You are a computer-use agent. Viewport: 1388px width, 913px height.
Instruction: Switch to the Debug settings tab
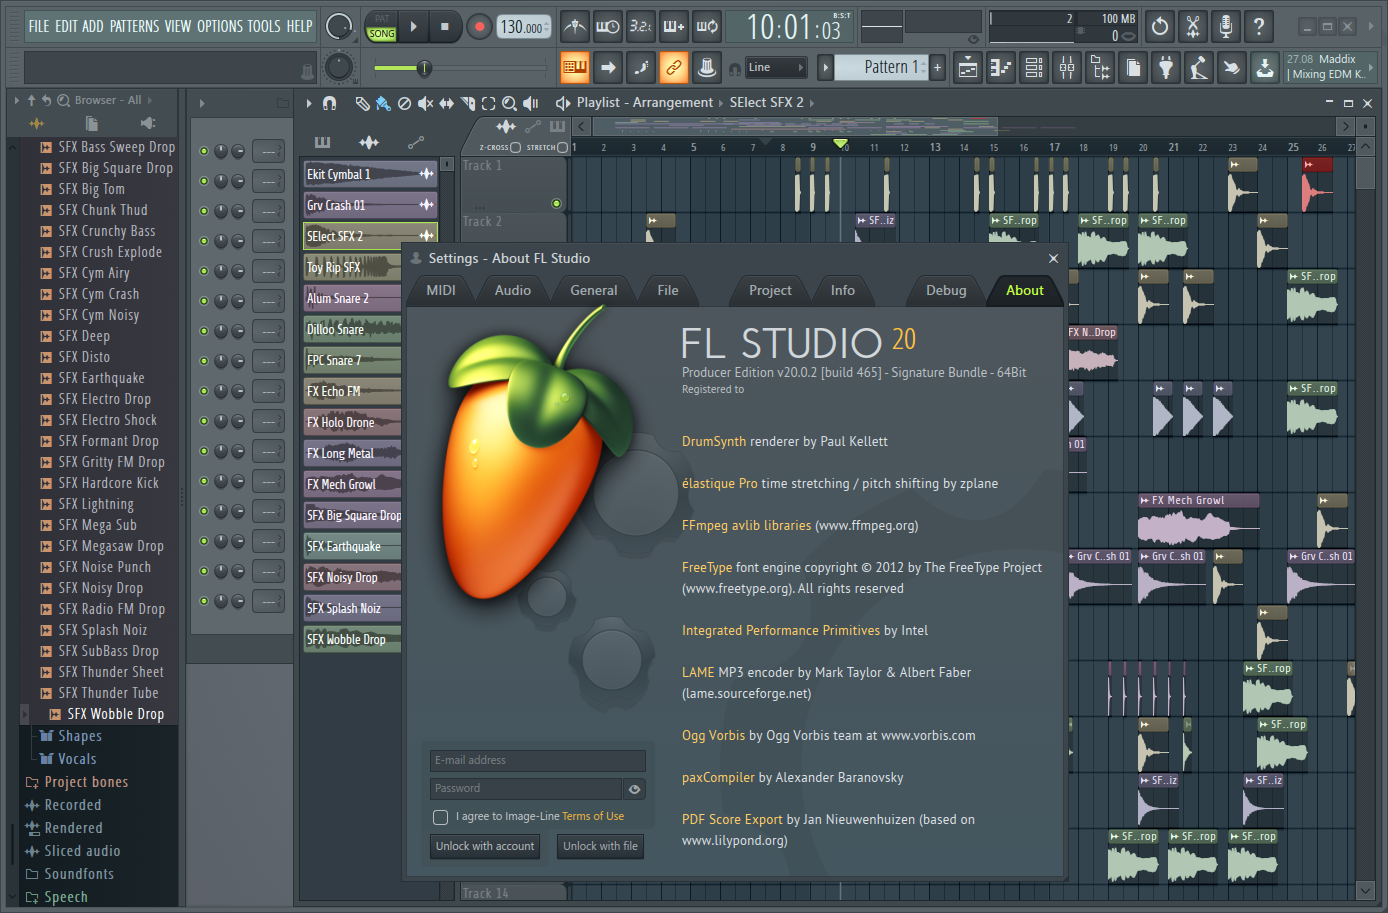[x=946, y=290]
